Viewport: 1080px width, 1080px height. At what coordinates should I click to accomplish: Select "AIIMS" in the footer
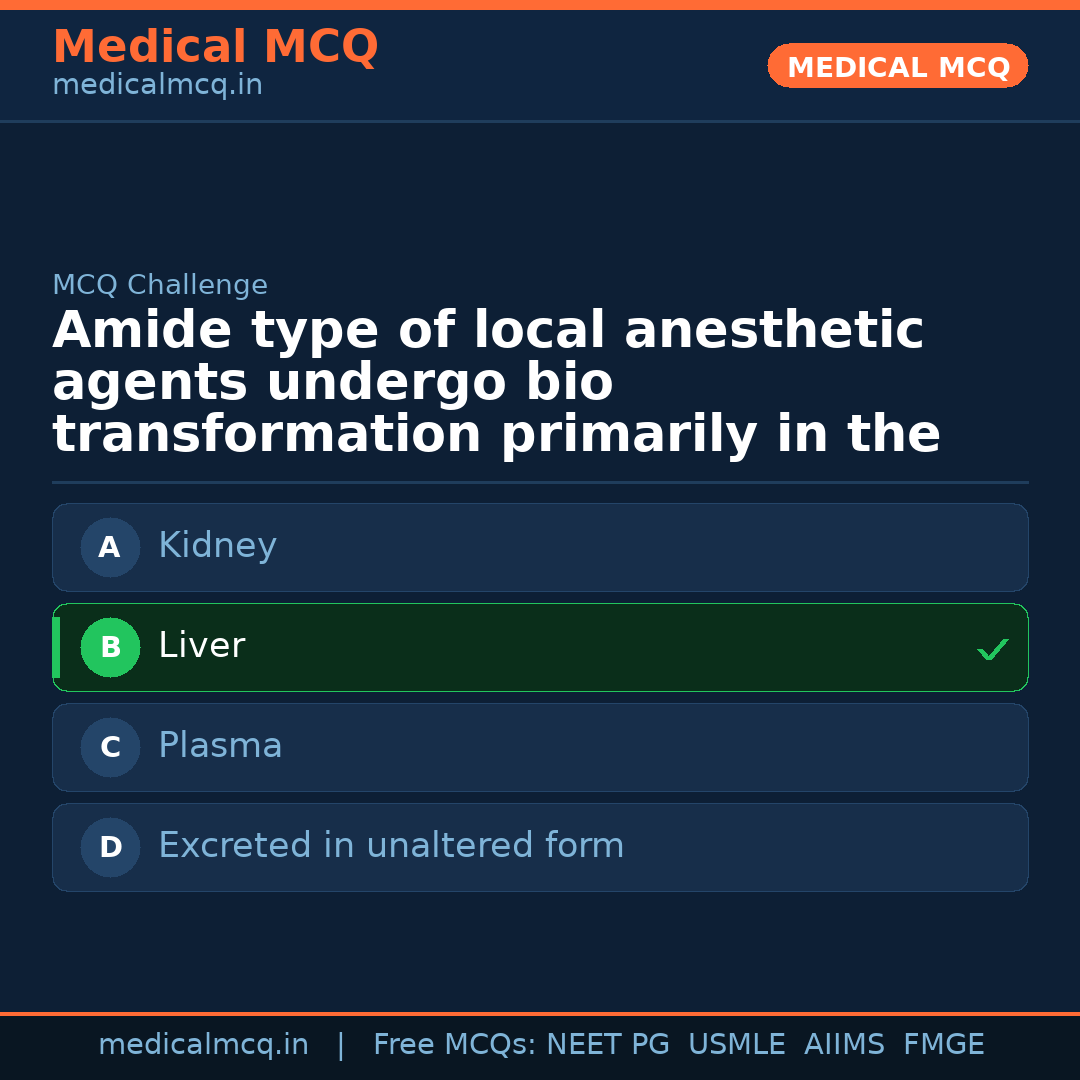(844, 1045)
